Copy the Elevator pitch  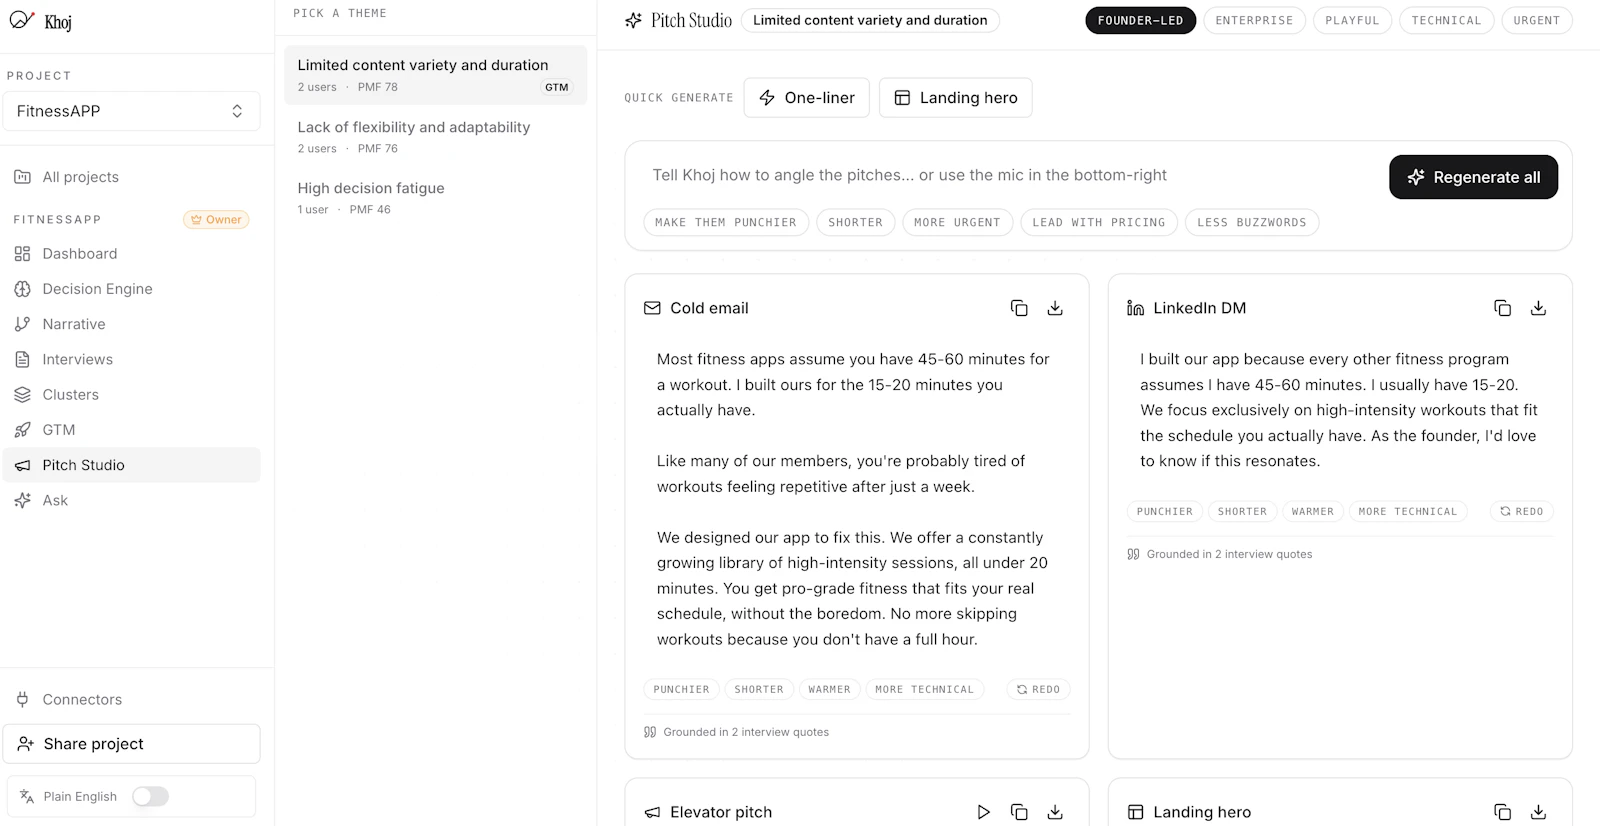[1019, 812]
